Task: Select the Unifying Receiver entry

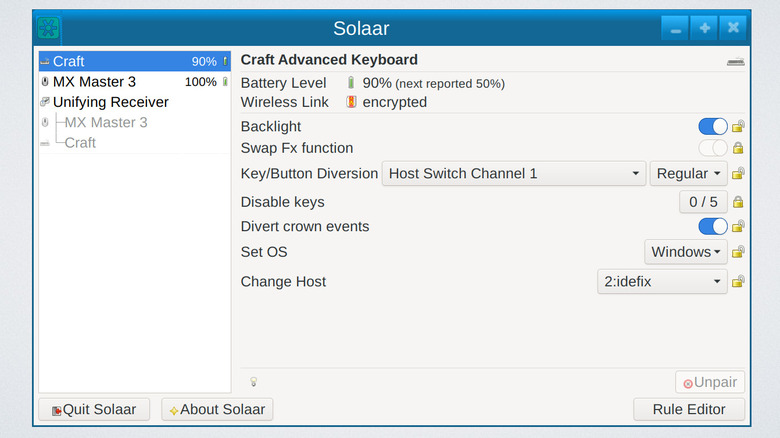Action: point(135,102)
